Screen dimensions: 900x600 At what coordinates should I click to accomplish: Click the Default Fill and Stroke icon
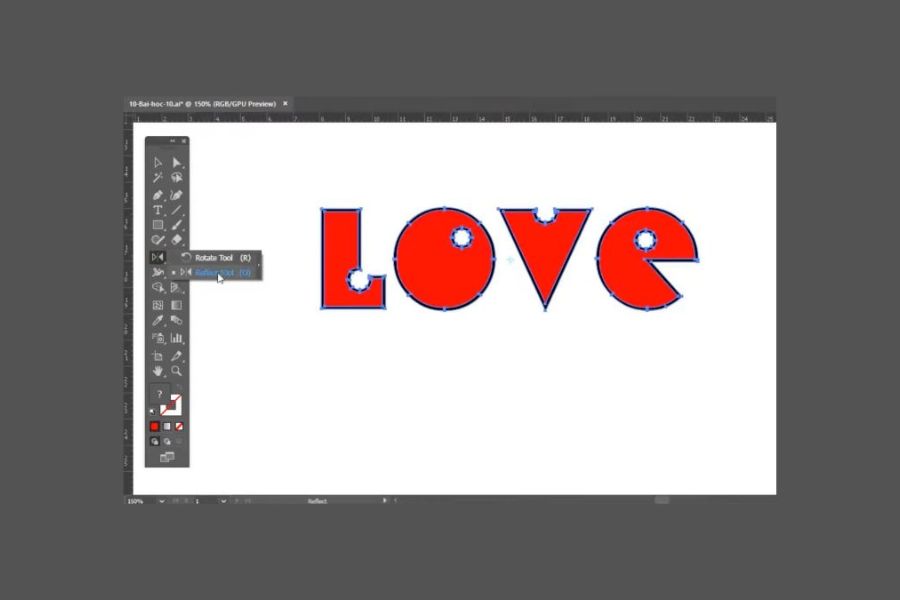coord(153,411)
